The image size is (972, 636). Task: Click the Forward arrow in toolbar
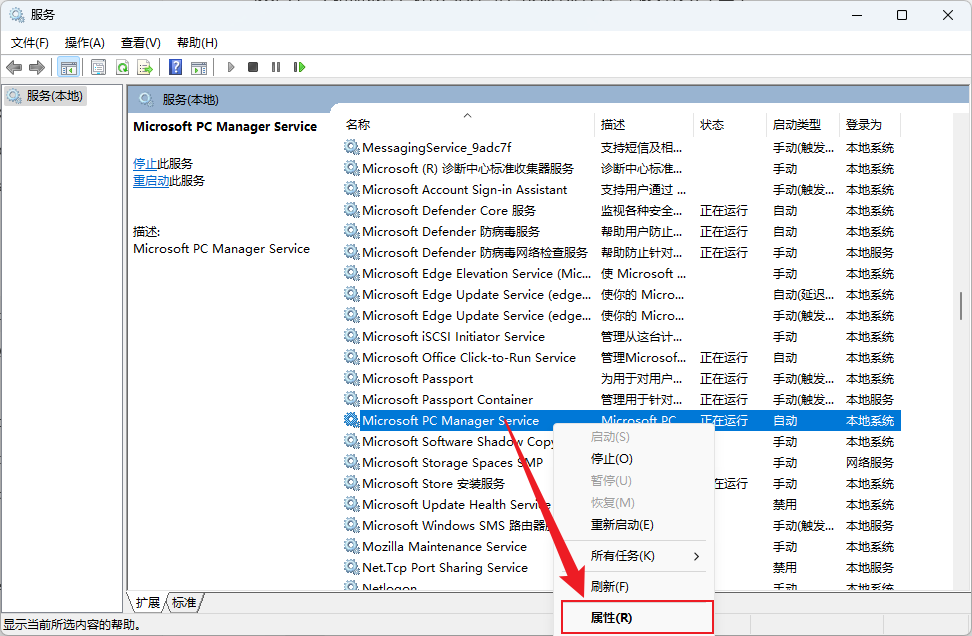[x=37, y=67]
